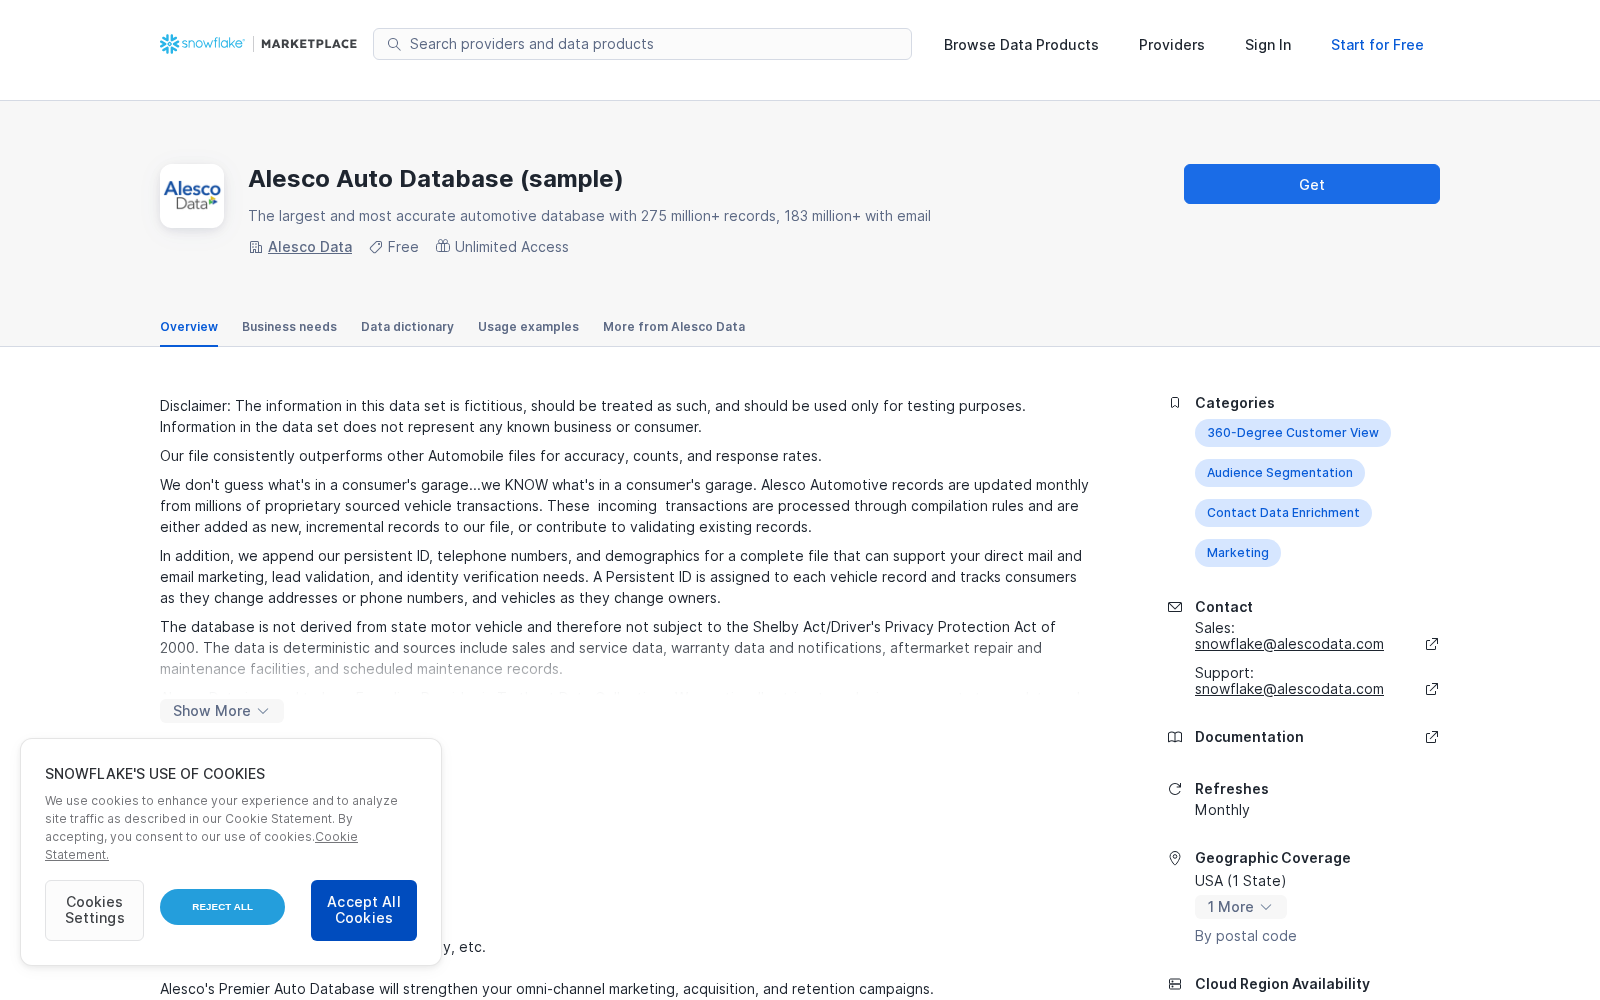Click the search magnifier icon

394,44
